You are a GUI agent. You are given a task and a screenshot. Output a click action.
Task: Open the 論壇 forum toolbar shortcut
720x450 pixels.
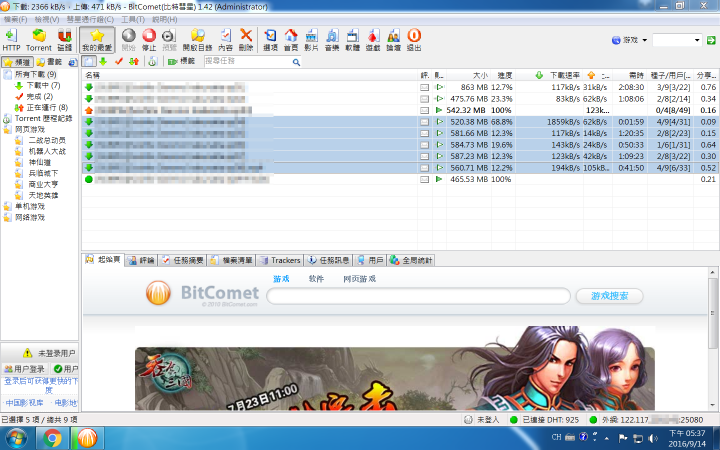click(x=394, y=40)
